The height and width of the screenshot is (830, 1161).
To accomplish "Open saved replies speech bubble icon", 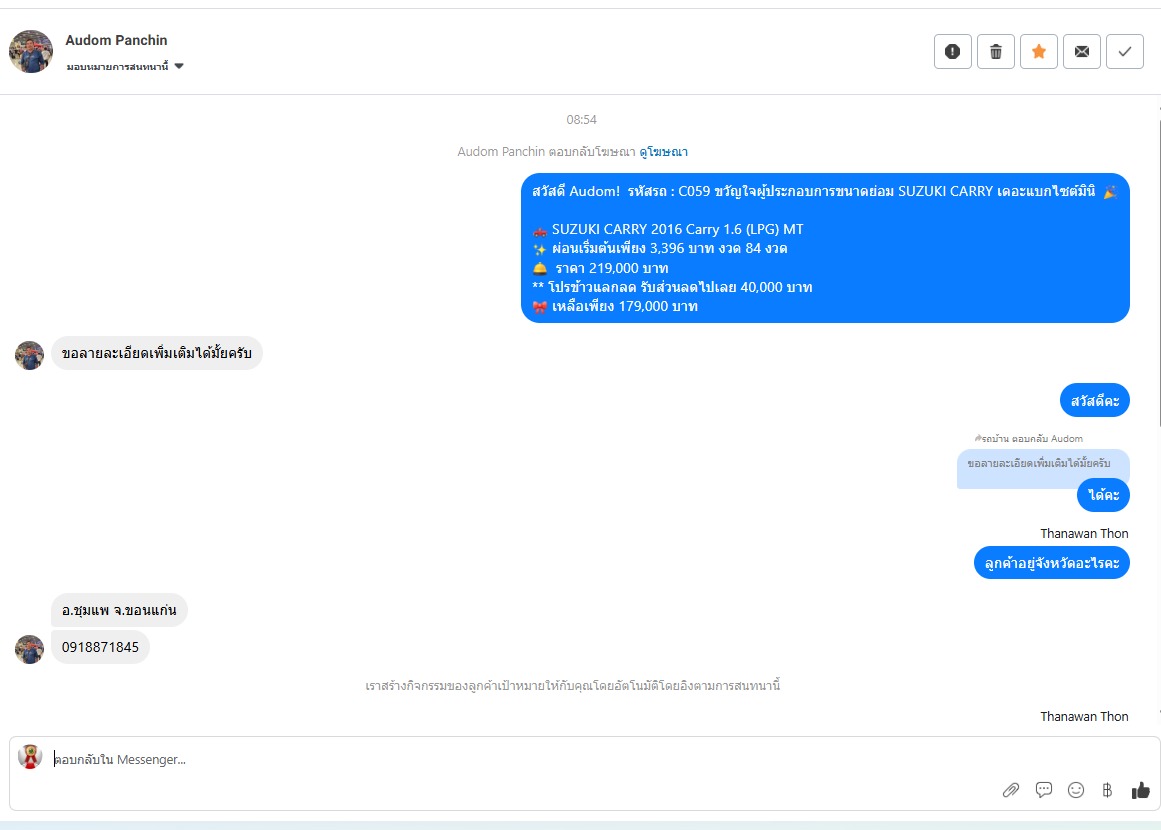I will coord(1043,790).
